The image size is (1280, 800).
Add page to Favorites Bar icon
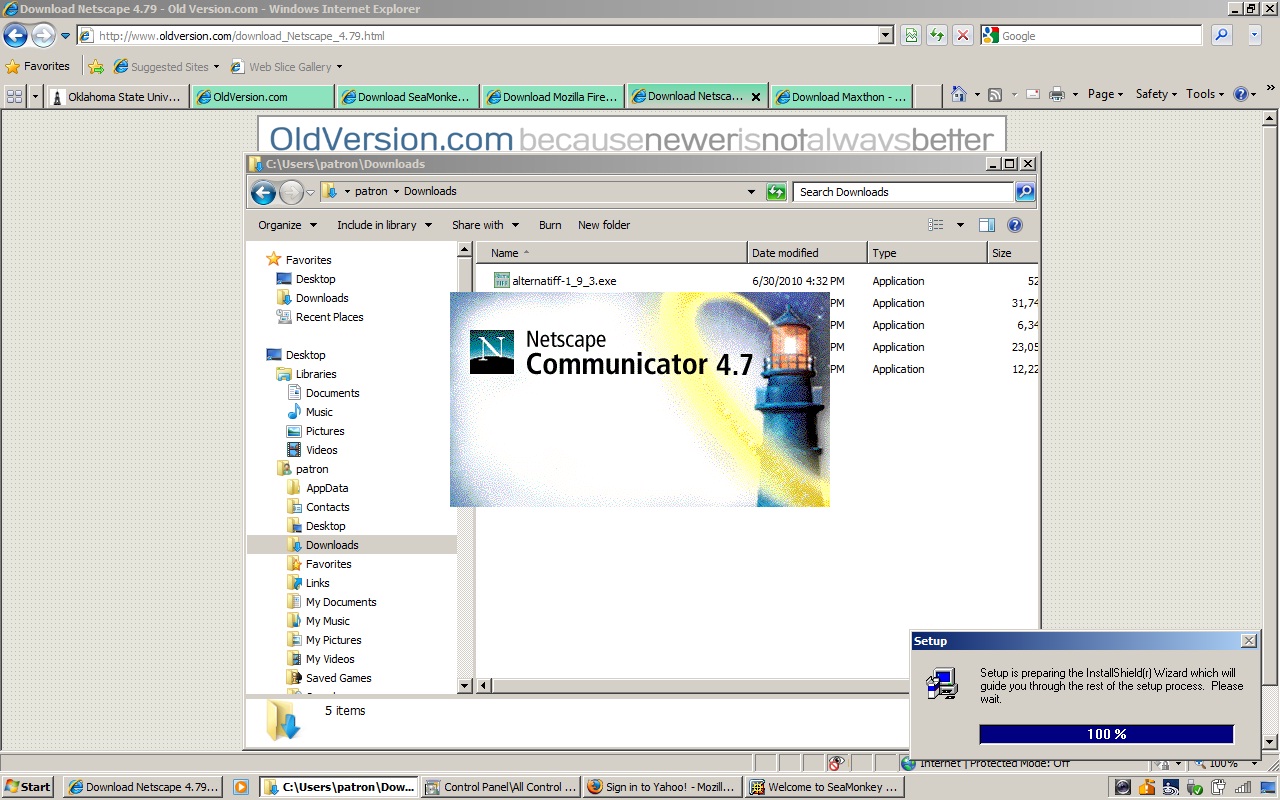click(x=96, y=67)
